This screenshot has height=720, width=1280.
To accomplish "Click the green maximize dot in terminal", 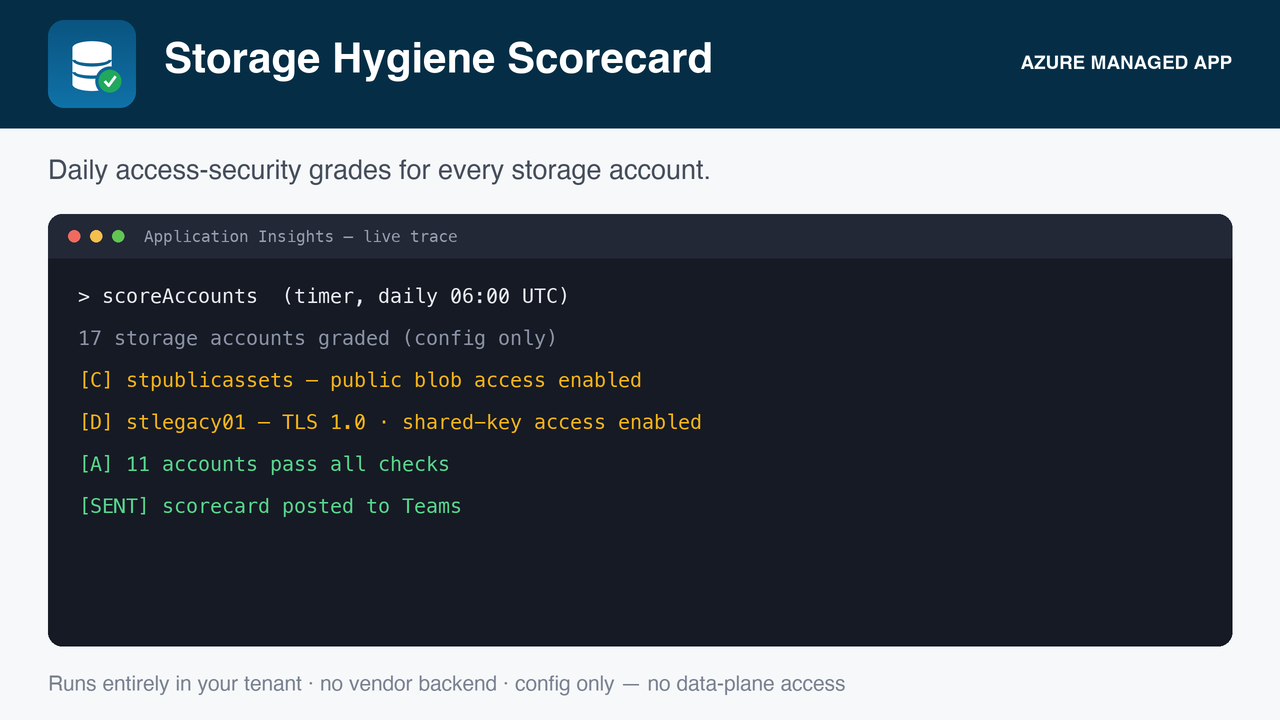I will click(118, 236).
